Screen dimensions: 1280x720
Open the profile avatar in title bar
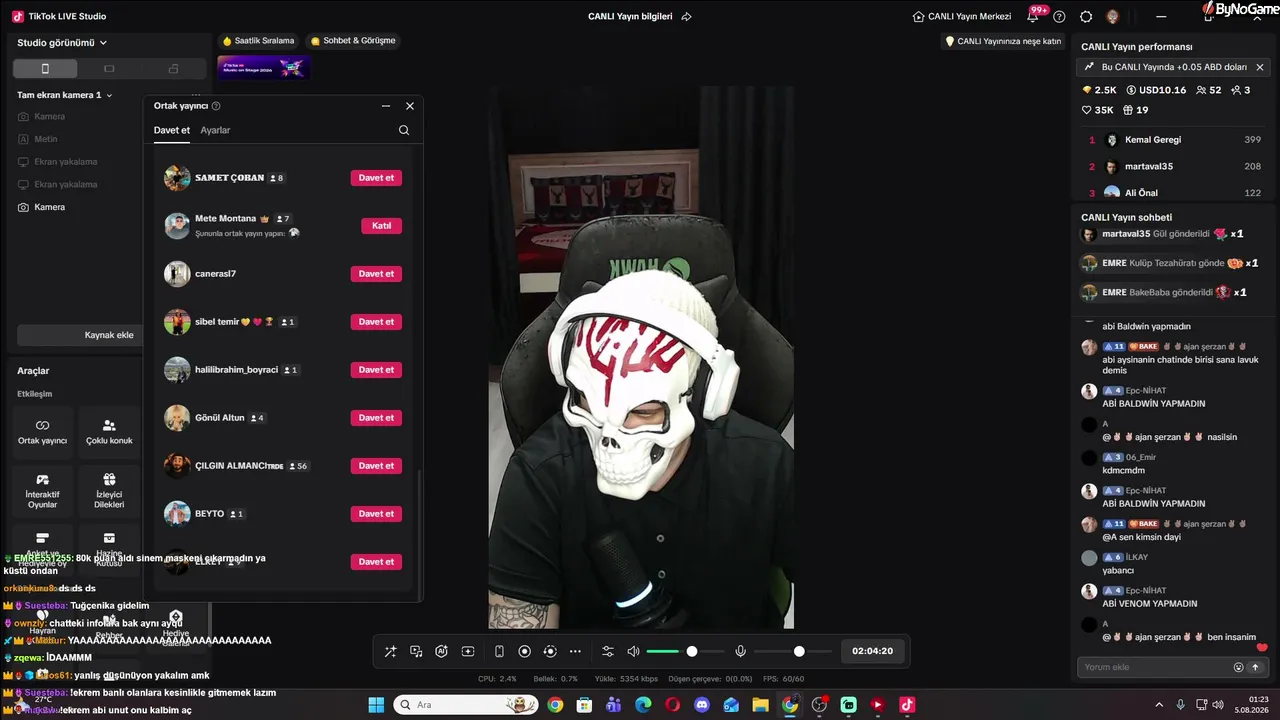click(x=1113, y=16)
